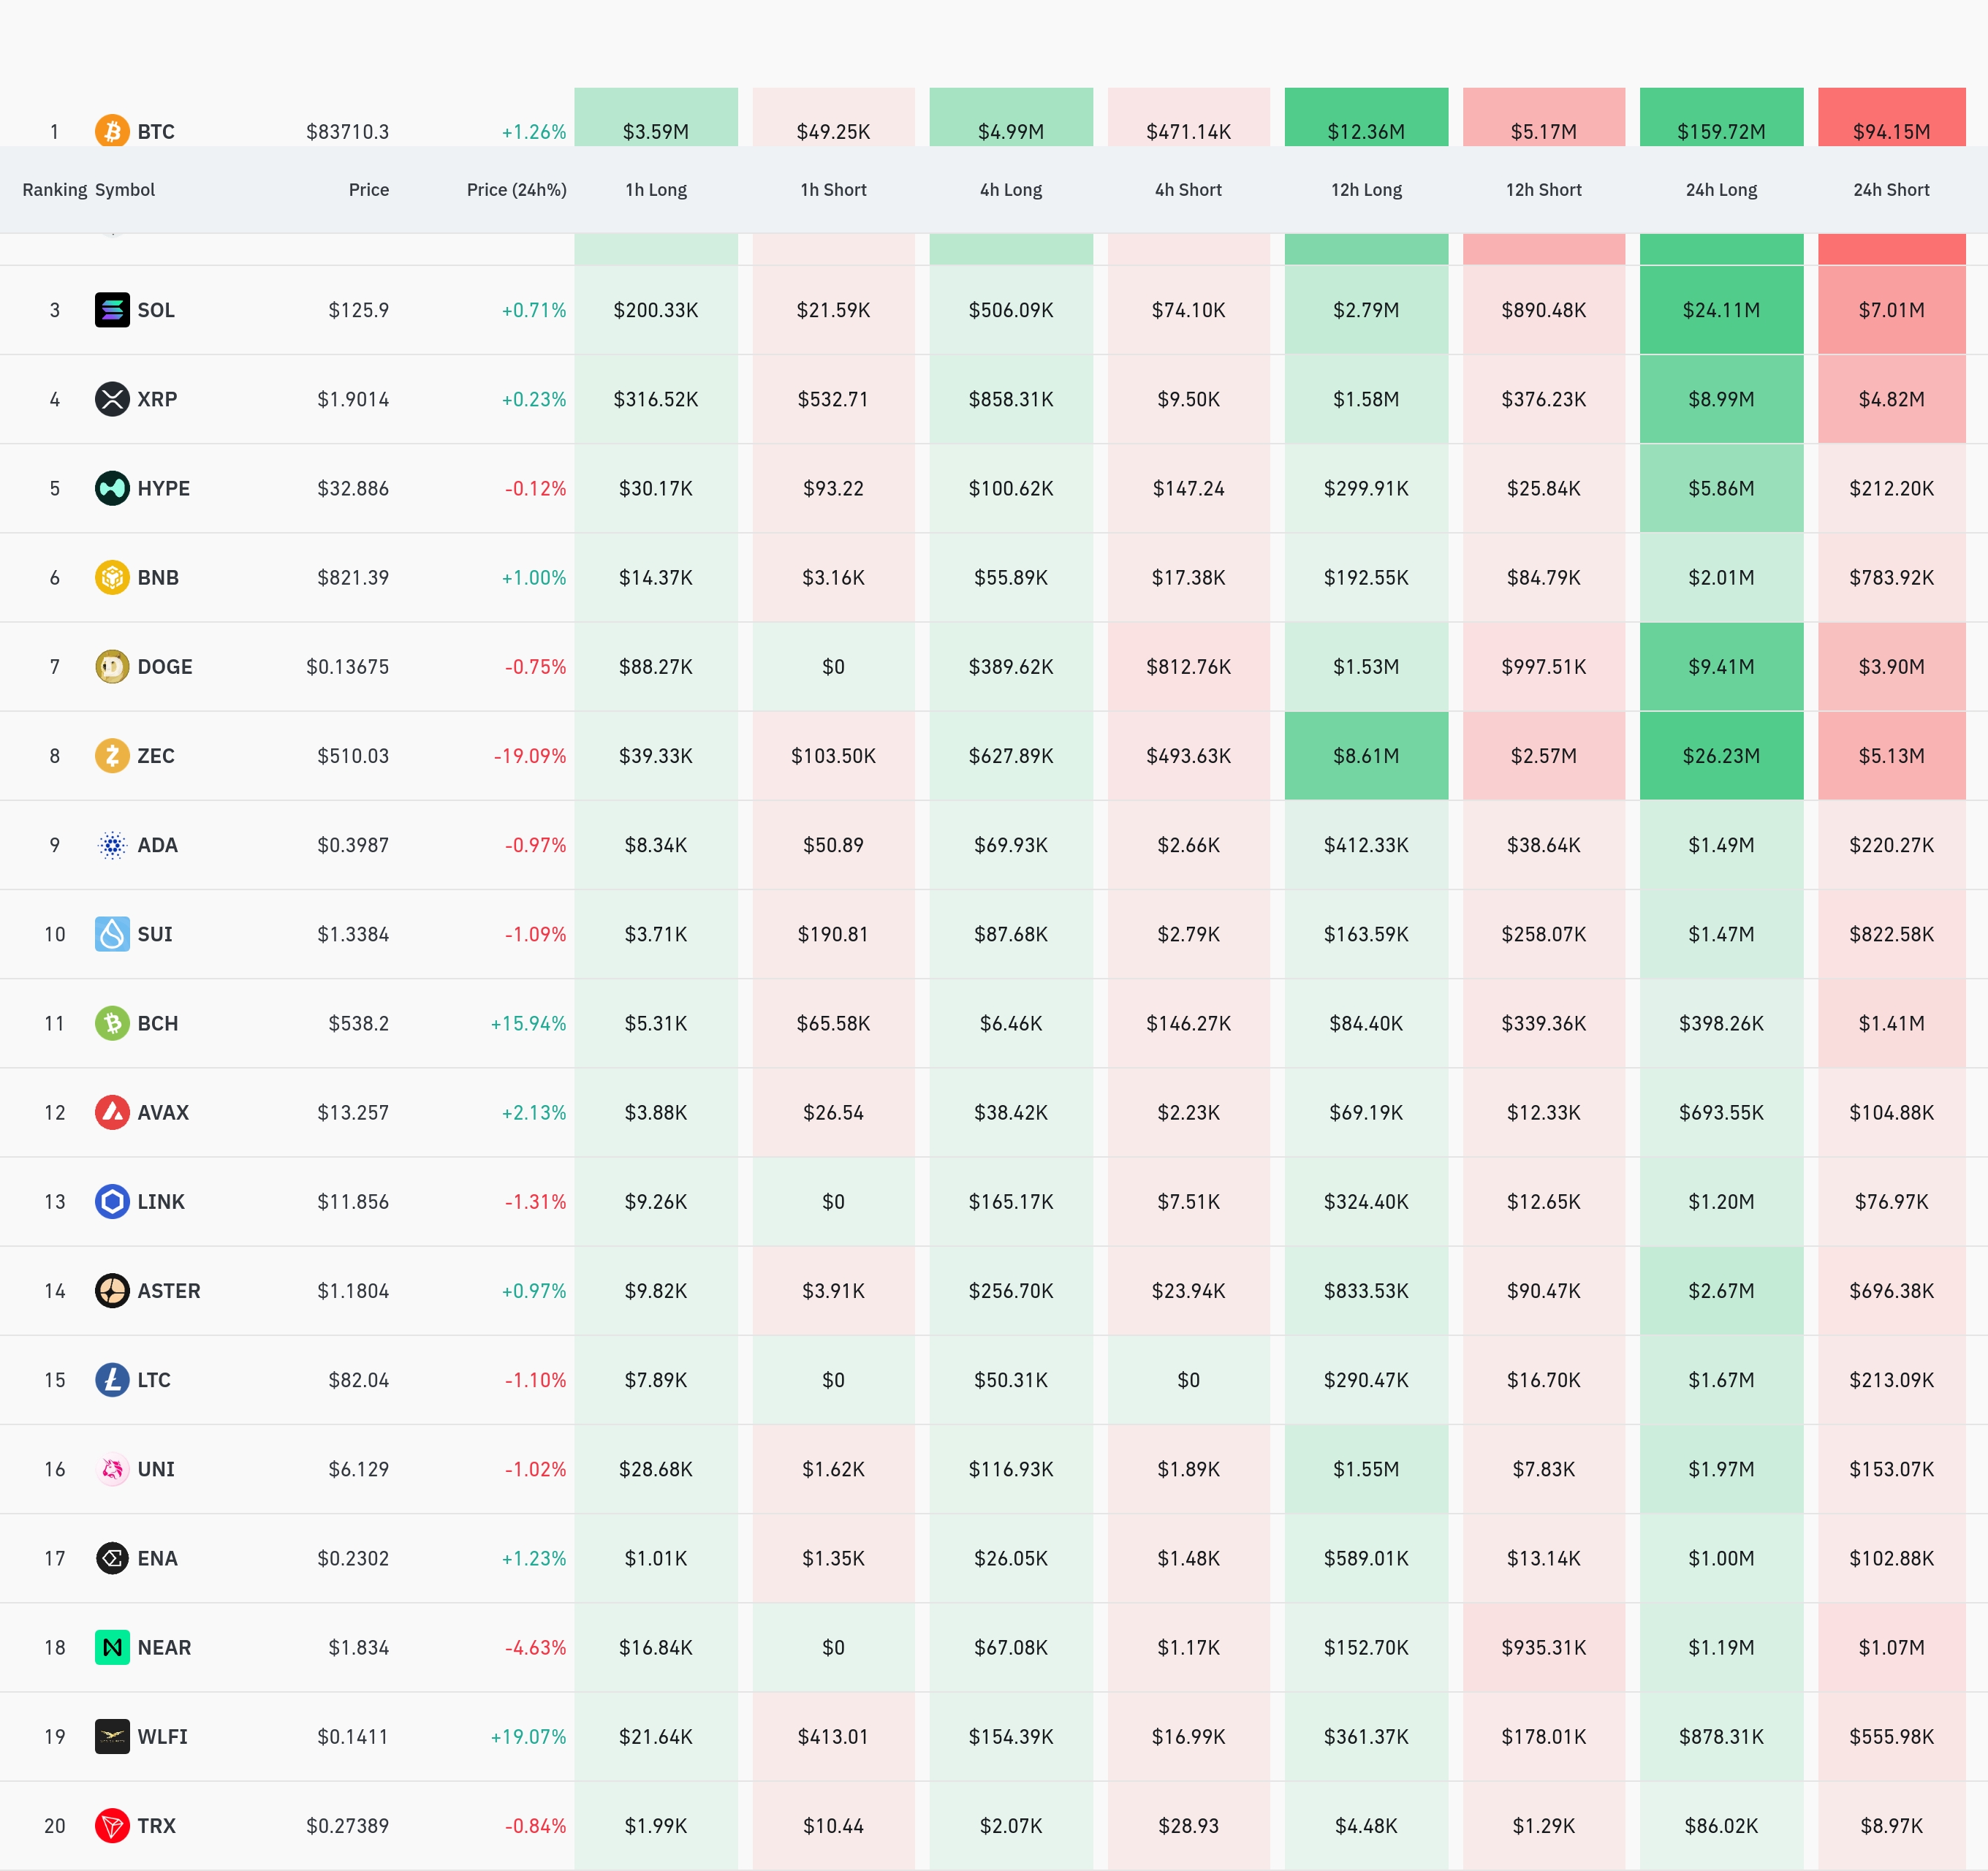Click the XRP coin icon
Viewport: 1988px width, 1871px height.
point(112,399)
